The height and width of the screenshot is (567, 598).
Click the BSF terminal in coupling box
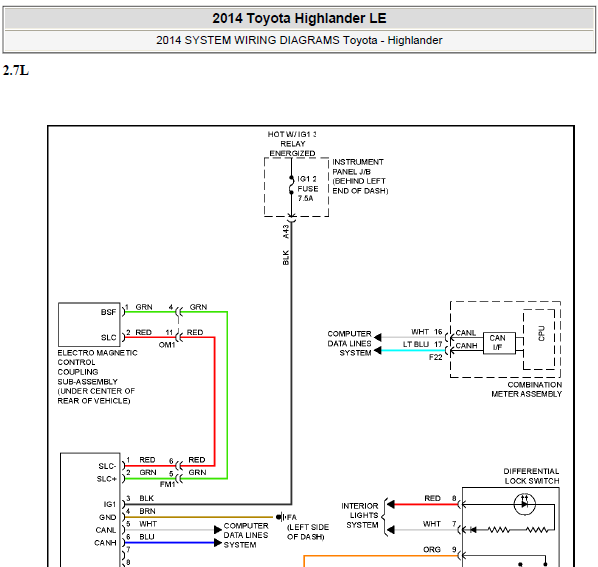tap(108, 312)
